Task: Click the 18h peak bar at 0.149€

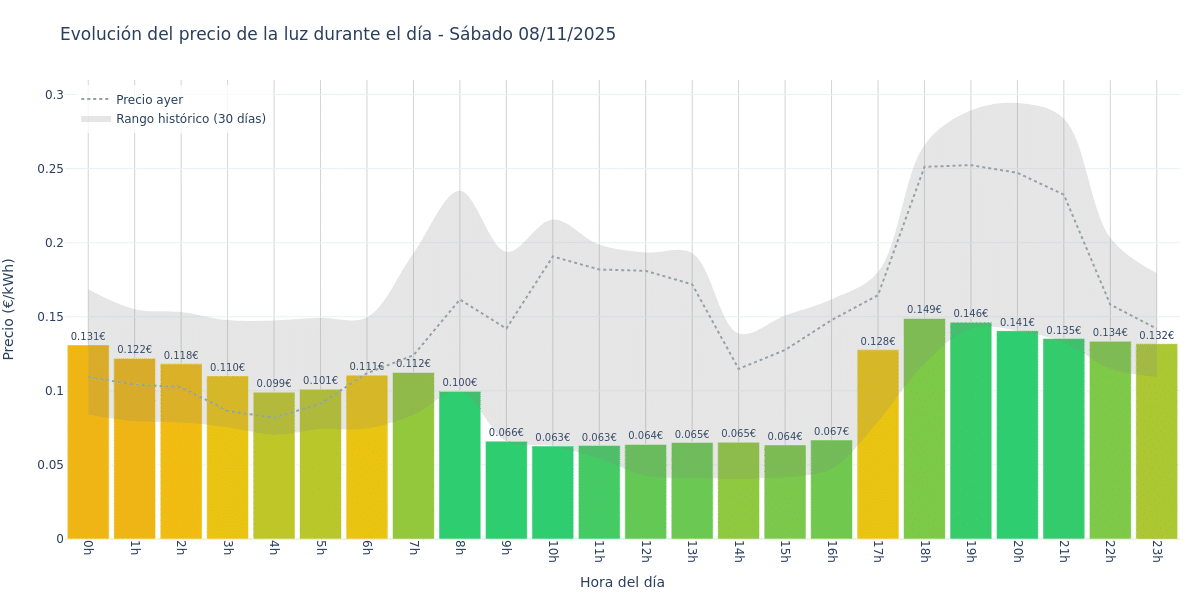Action: coord(924,429)
